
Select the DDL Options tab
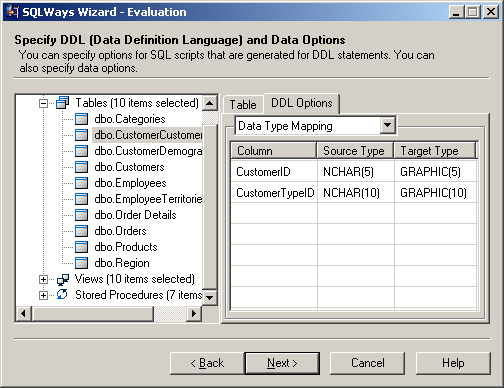[x=302, y=103]
